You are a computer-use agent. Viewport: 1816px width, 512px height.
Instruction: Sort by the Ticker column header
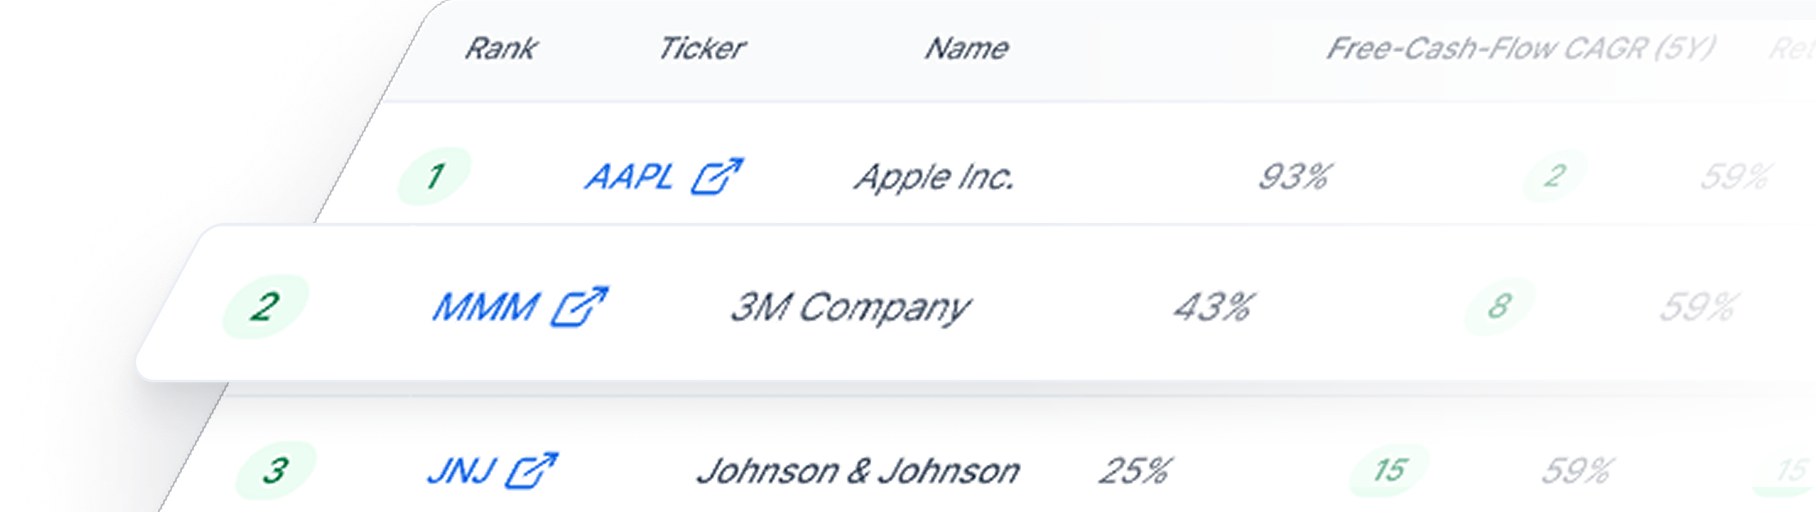(701, 48)
